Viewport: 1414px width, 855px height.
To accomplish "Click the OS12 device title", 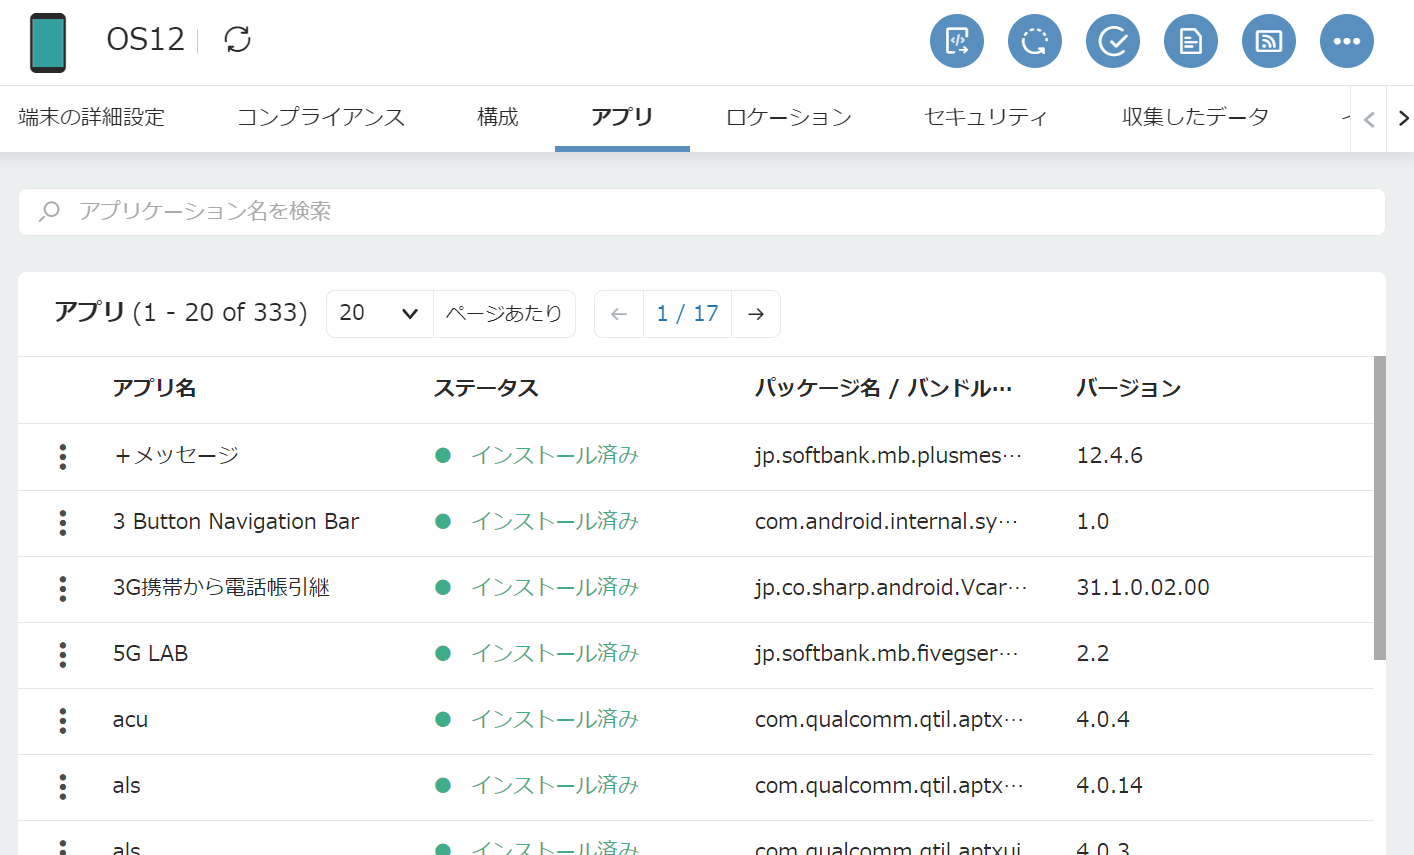I will 146,40.
